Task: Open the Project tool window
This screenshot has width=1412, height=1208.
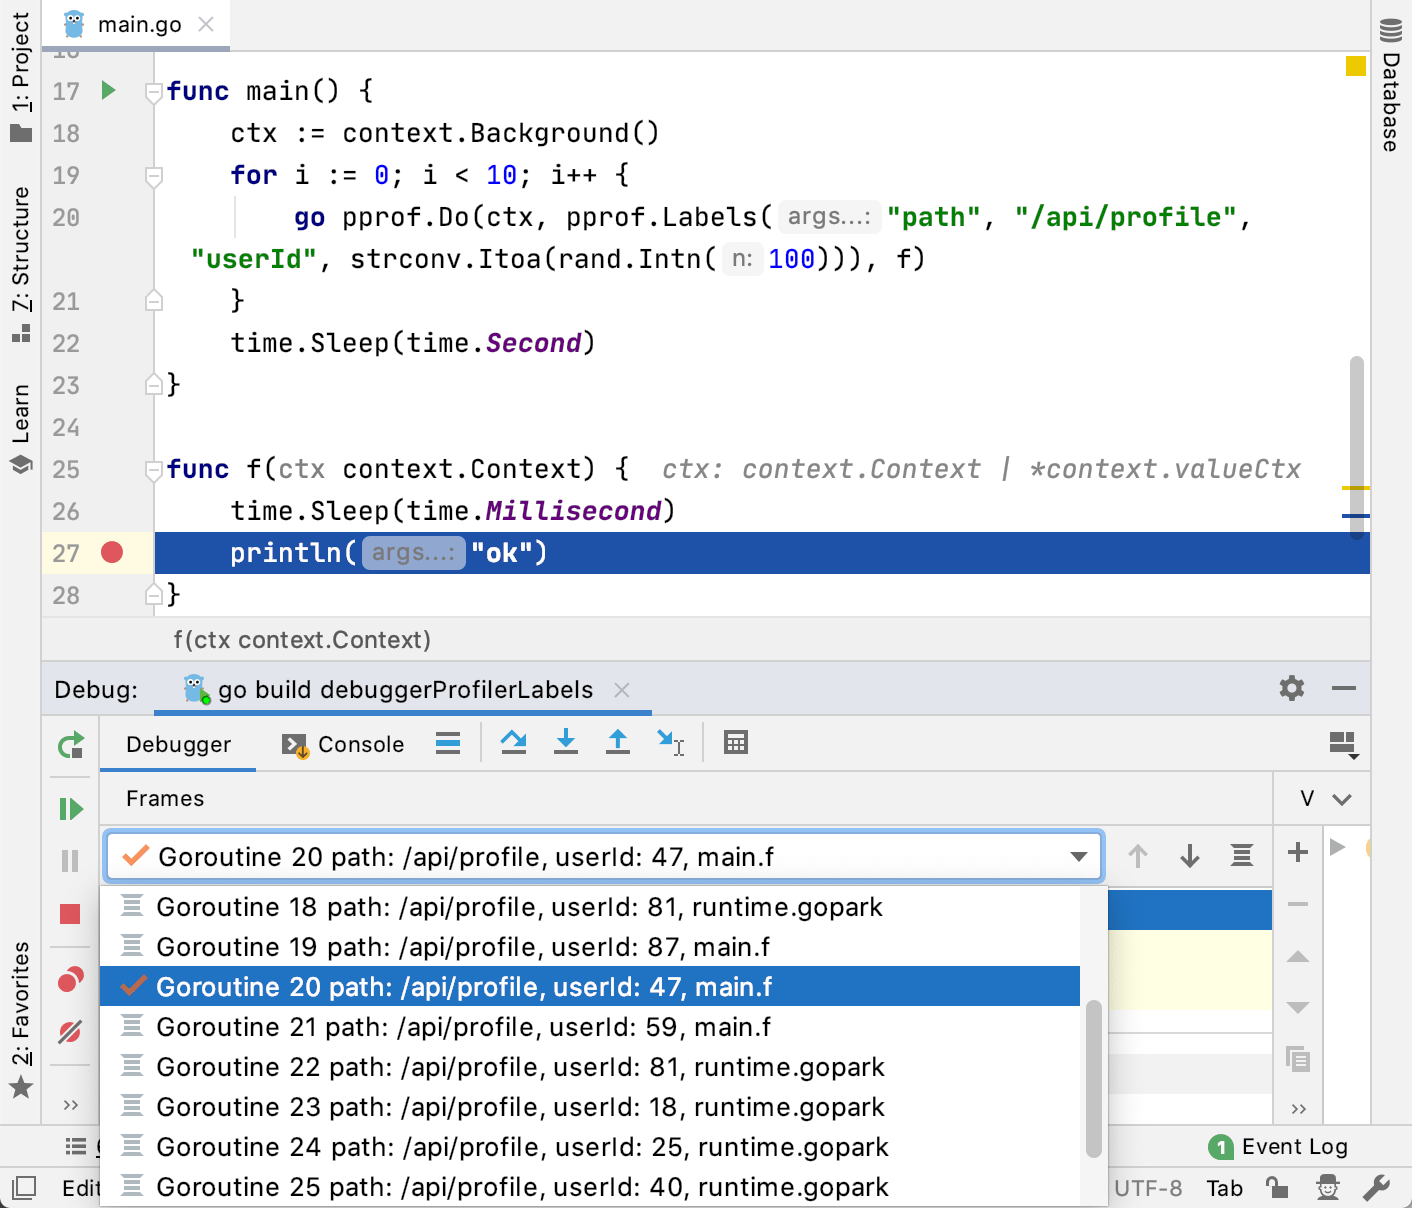Action: point(20,75)
